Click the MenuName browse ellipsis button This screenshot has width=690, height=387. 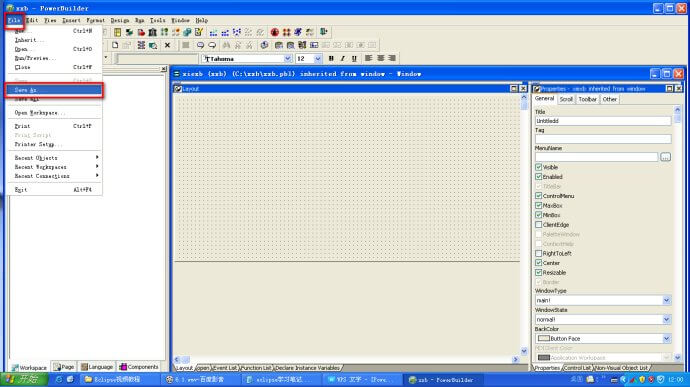(665, 157)
